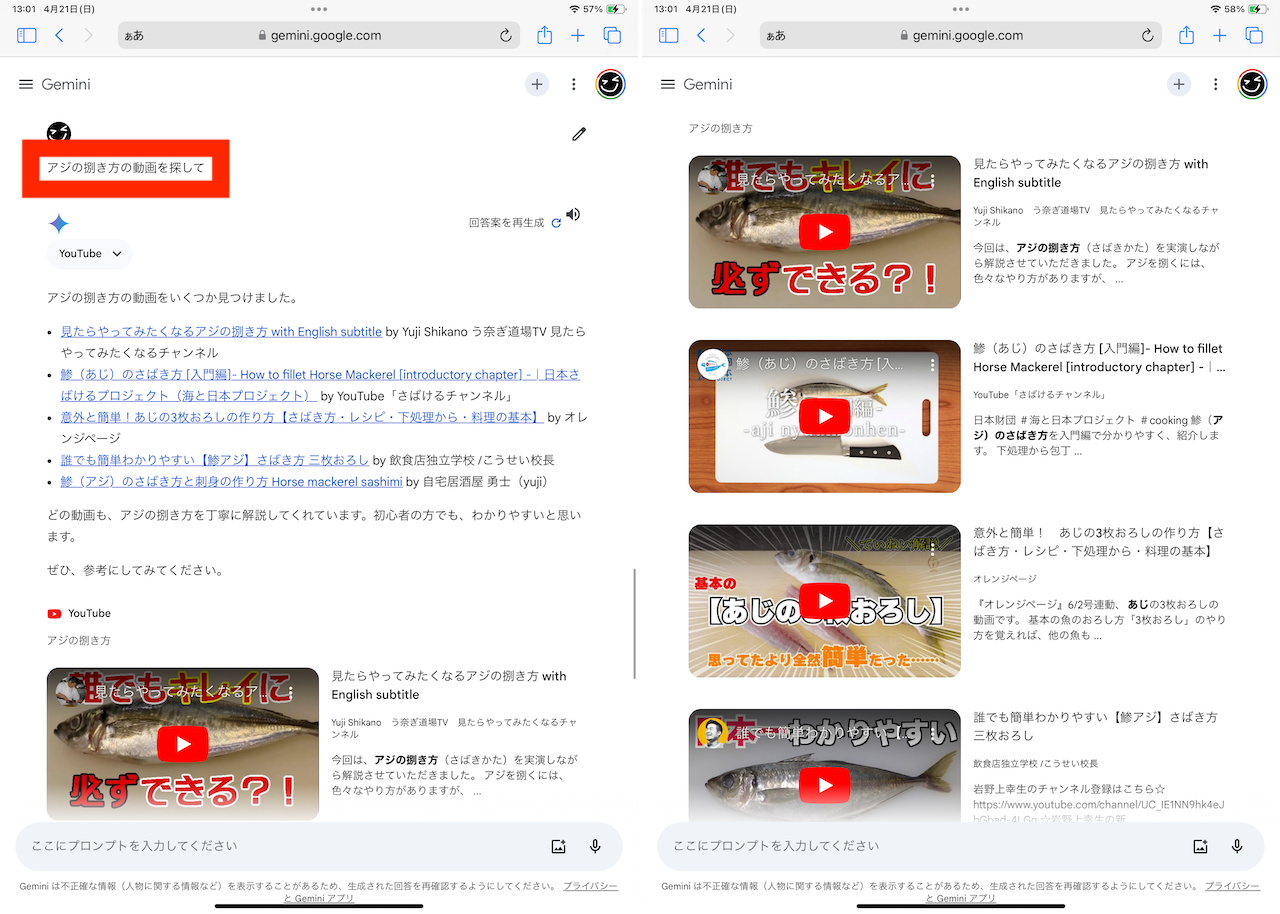Open link 鯵（アジ）のさばき方と刺身の作り方

click(x=231, y=482)
